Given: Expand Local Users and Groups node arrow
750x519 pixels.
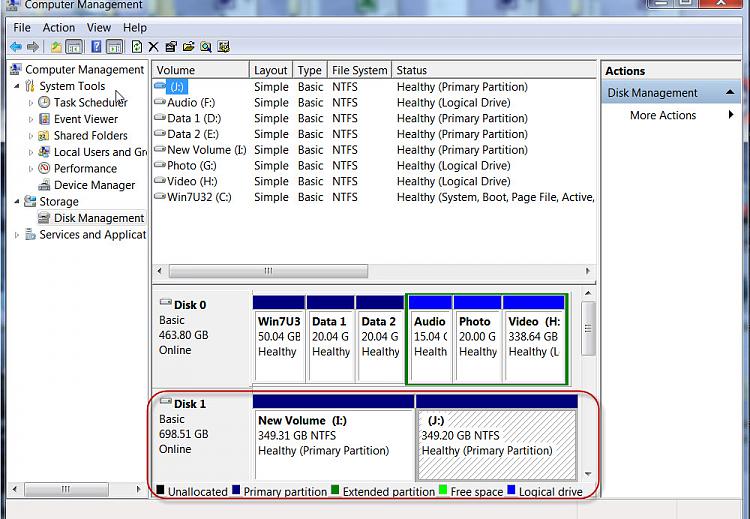Looking at the screenshot, I should tap(31, 153).
